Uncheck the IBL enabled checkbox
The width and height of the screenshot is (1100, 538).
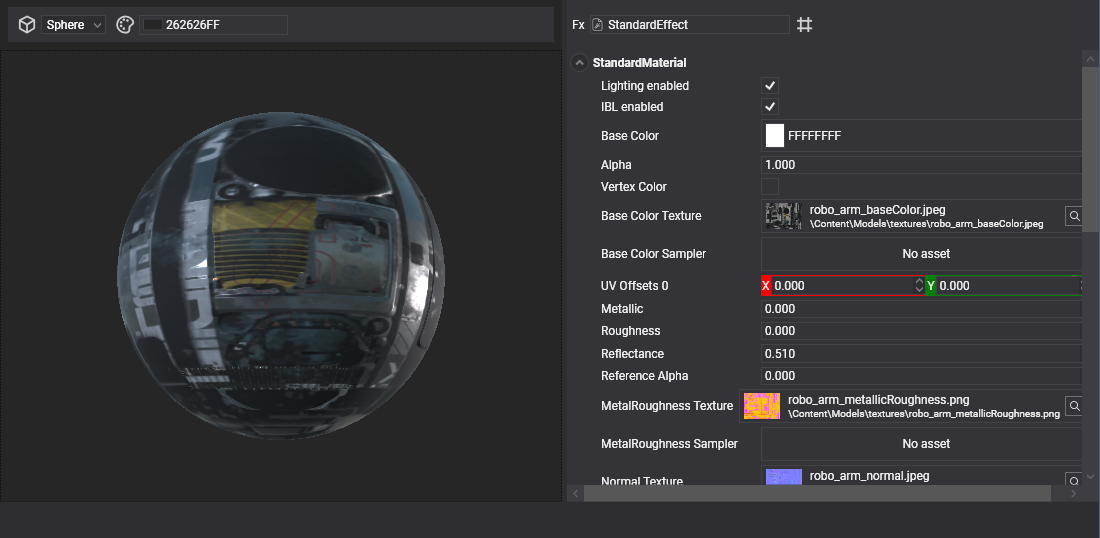click(770, 107)
